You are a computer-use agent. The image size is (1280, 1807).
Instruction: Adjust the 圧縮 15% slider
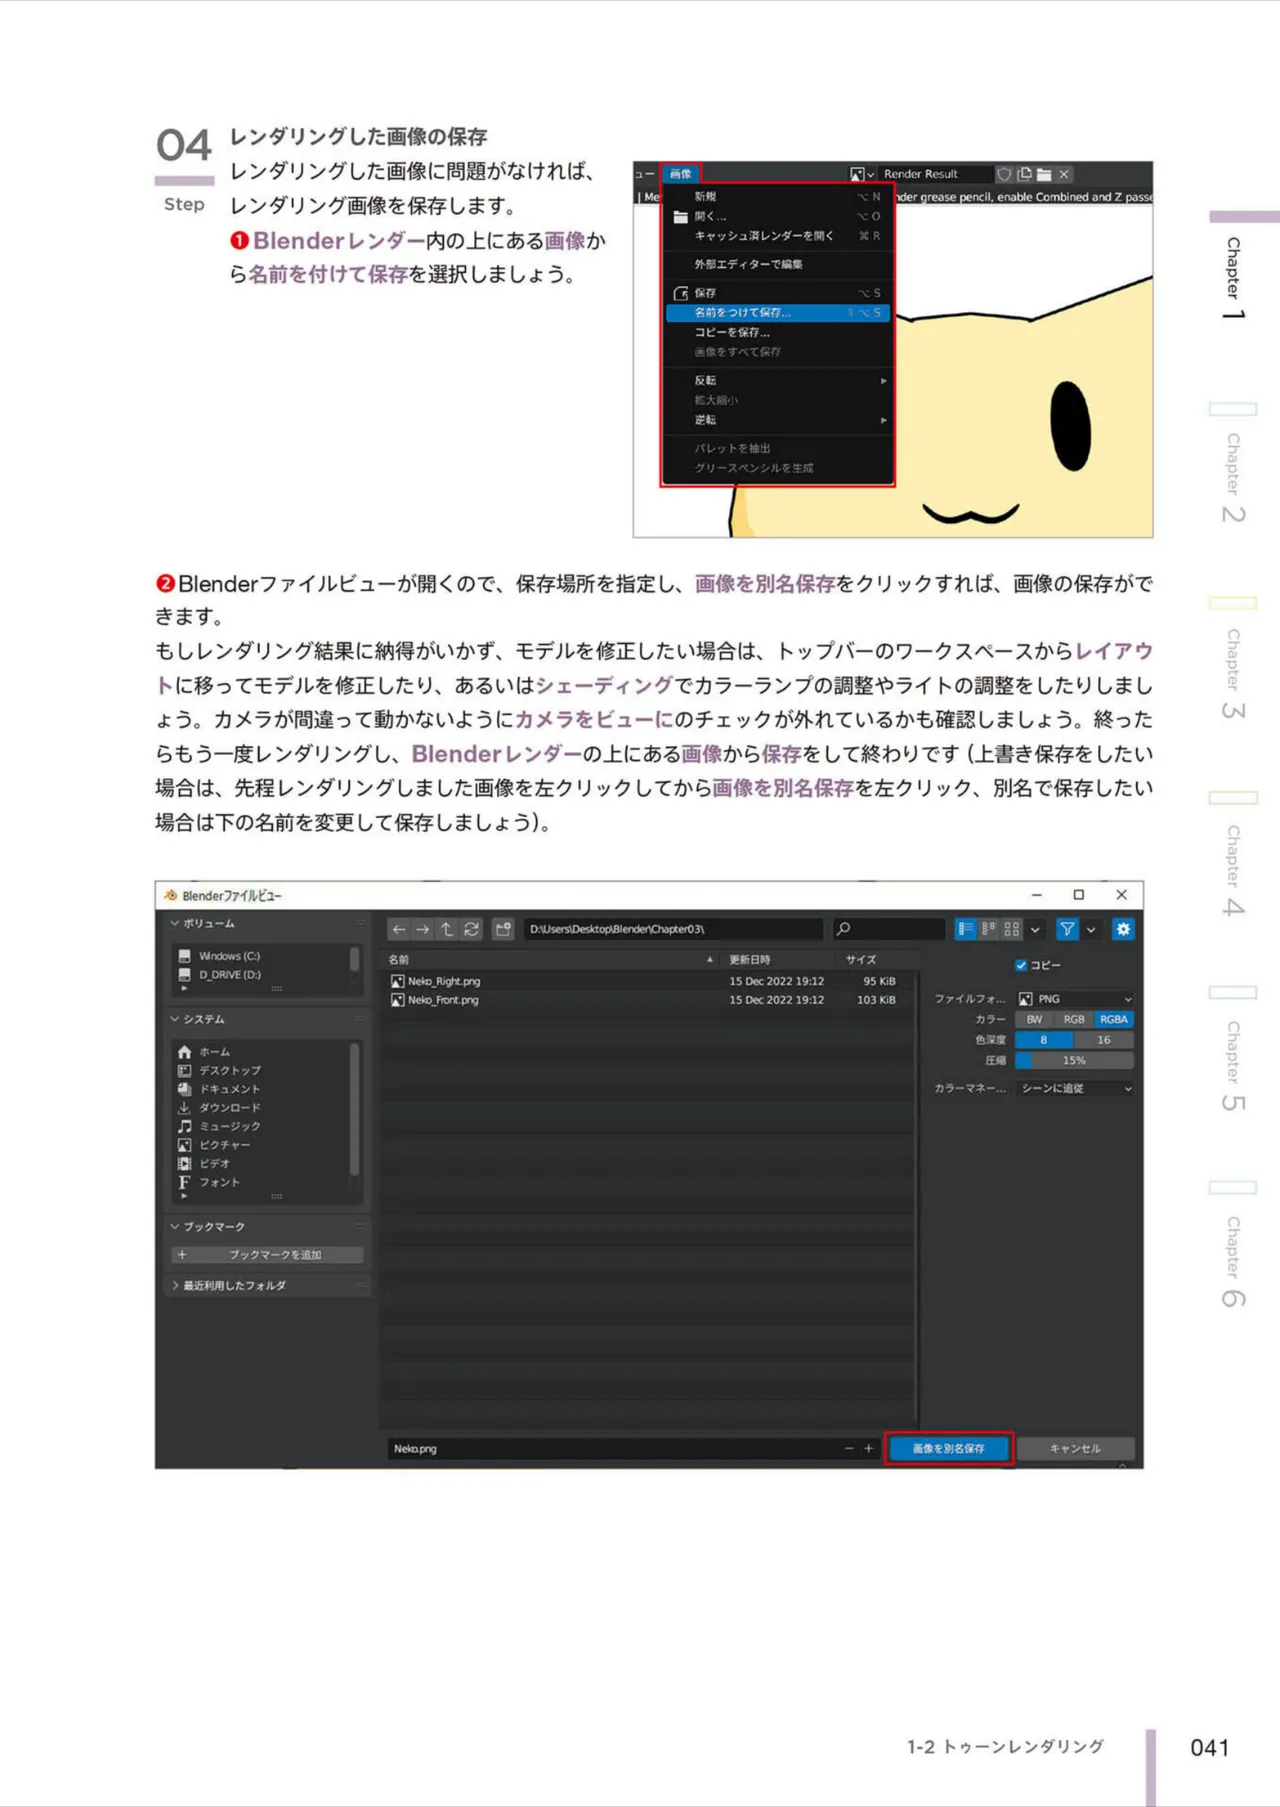click(x=1075, y=1060)
